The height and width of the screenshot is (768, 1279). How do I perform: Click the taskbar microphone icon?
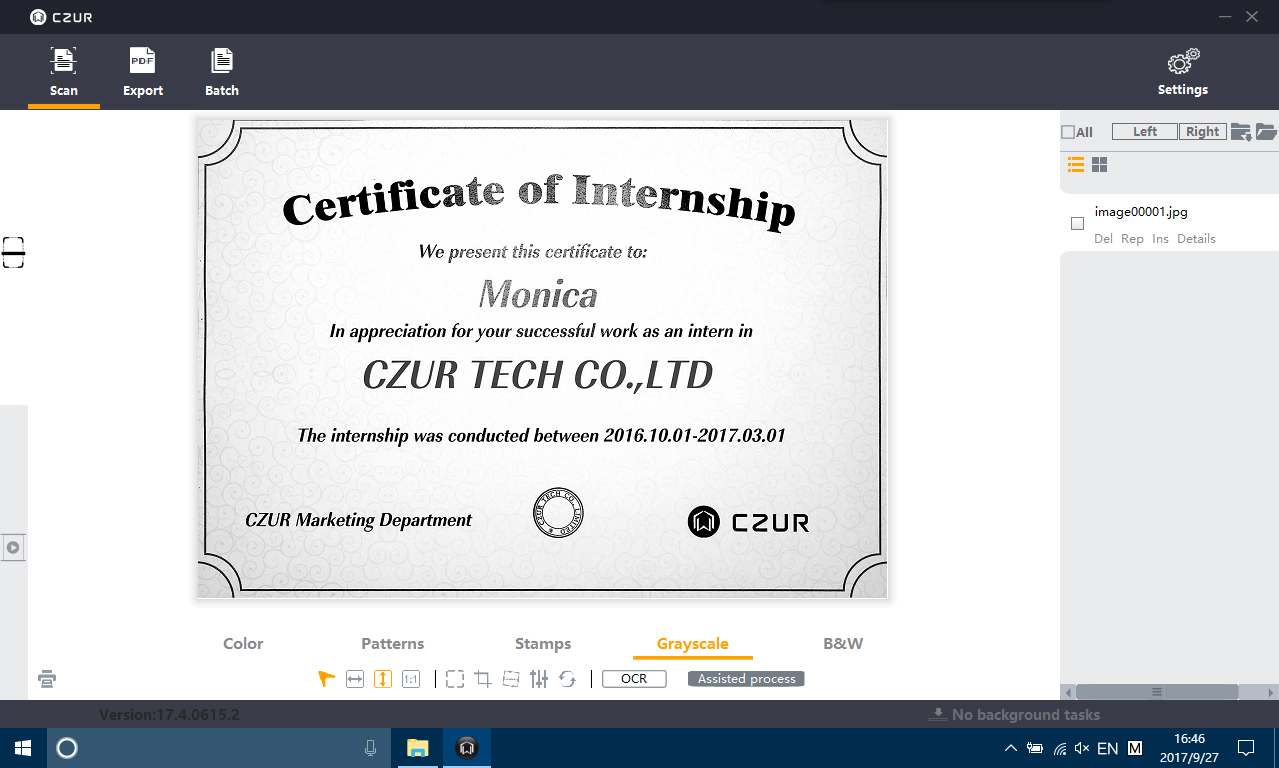coord(370,748)
